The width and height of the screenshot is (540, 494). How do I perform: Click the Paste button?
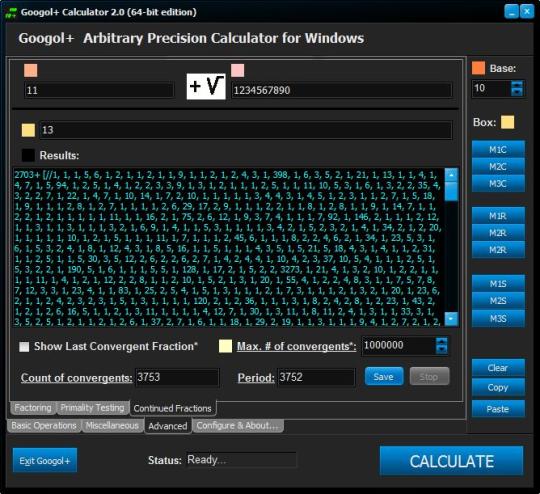coord(498,409)
